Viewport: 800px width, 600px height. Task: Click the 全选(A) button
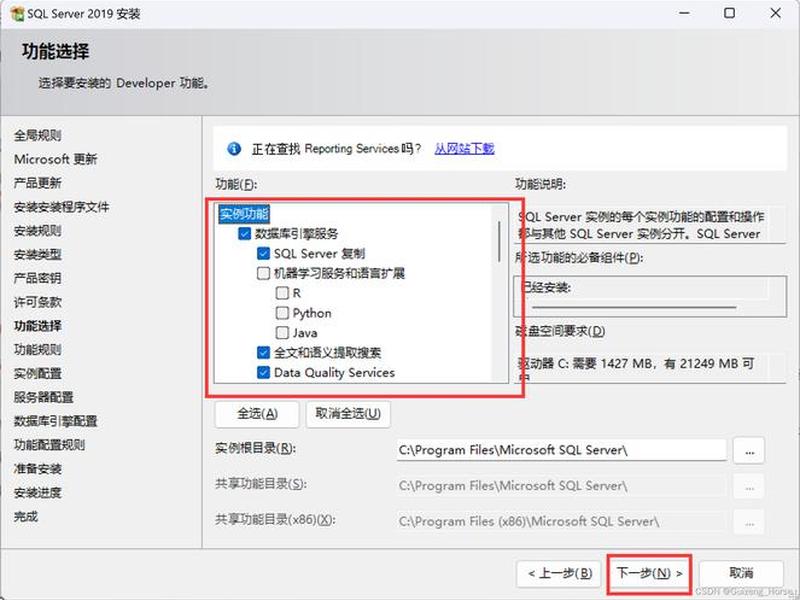click(x=257, y=414)
